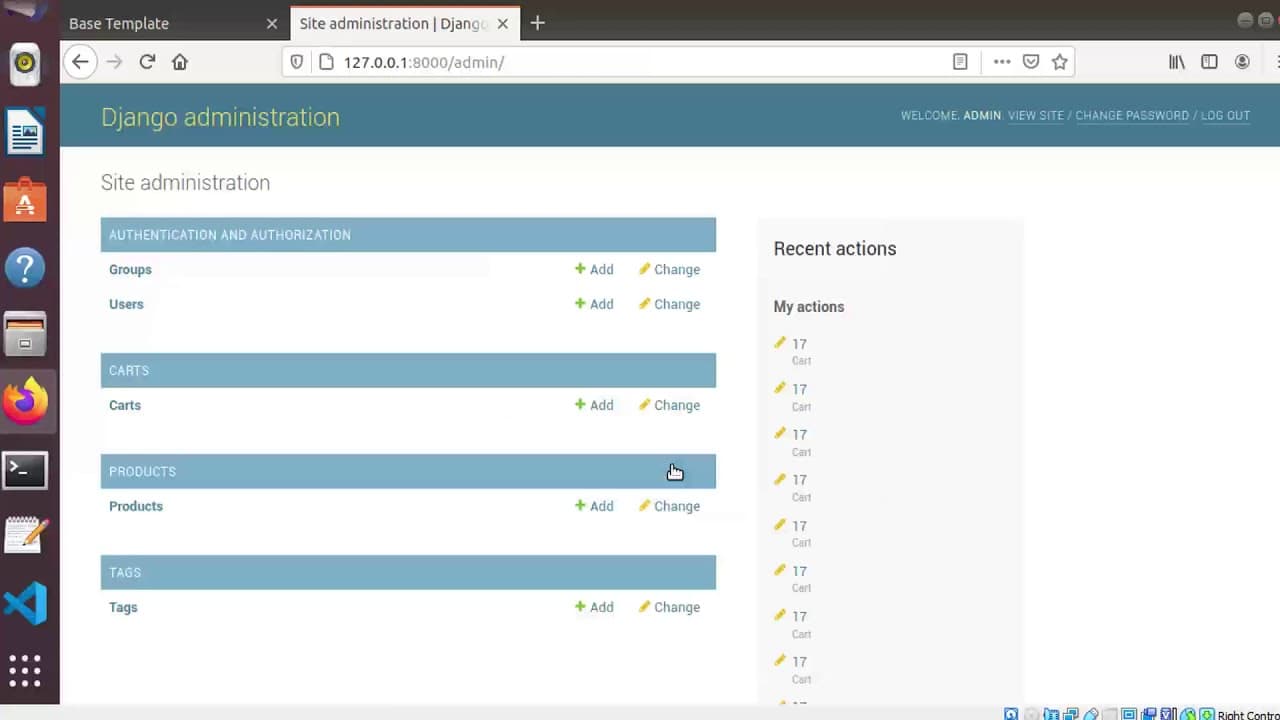1280x720 pixels.
Task: Click Change for Users
Action: [669, 304]
